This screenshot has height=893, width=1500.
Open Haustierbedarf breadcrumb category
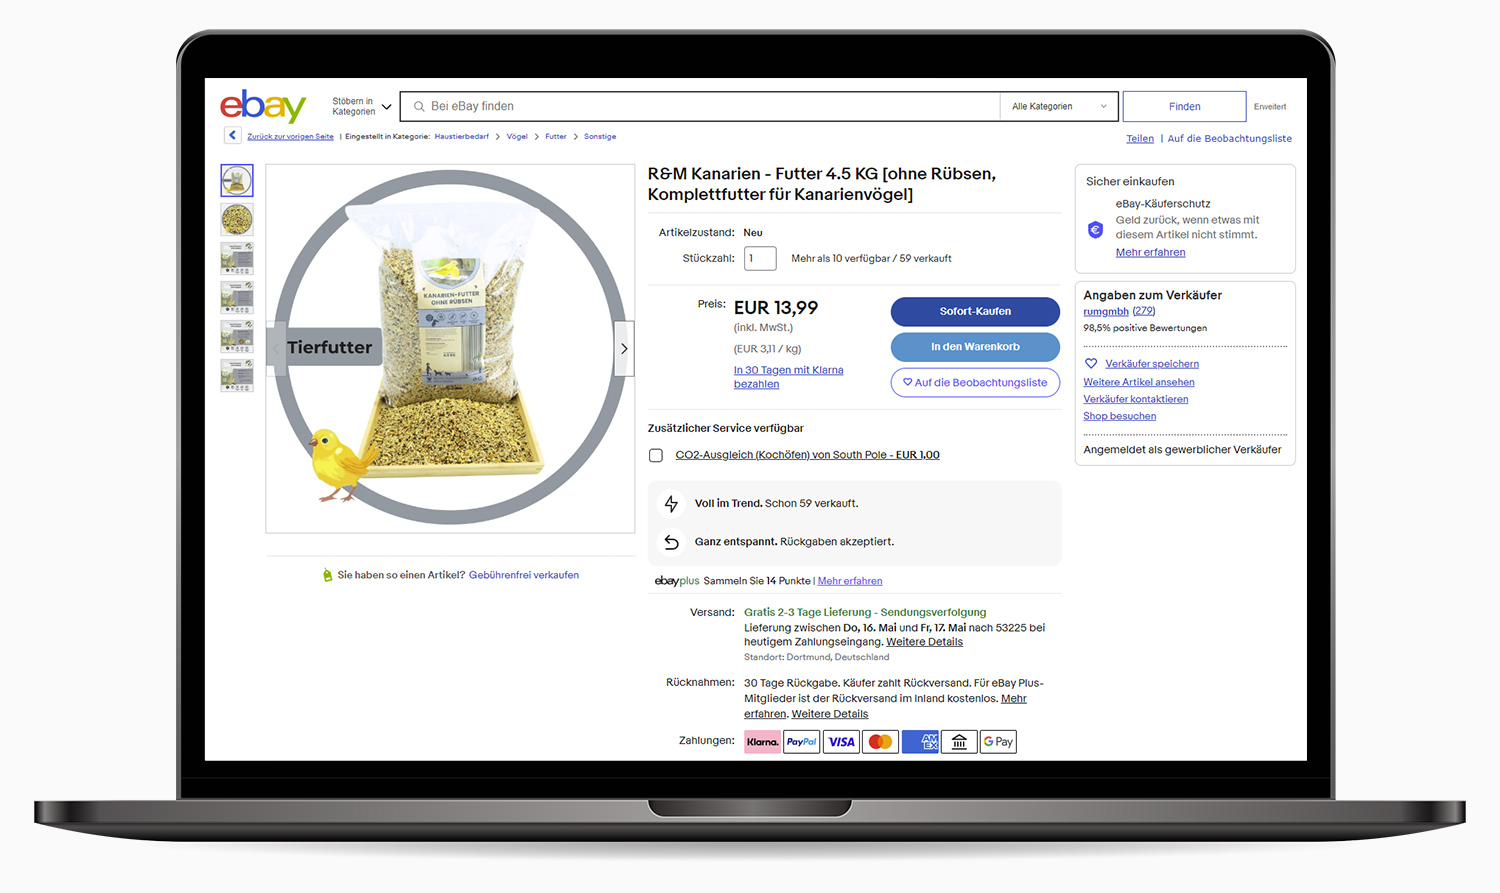point(462,136)
